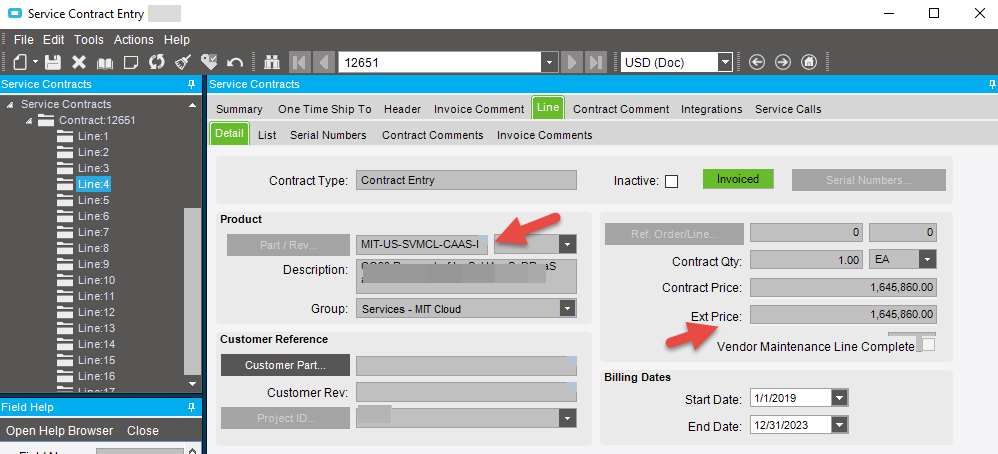Go to first record navigation arrow
The height and width of the screenshot is (454, 998).
tap(299, 62)
